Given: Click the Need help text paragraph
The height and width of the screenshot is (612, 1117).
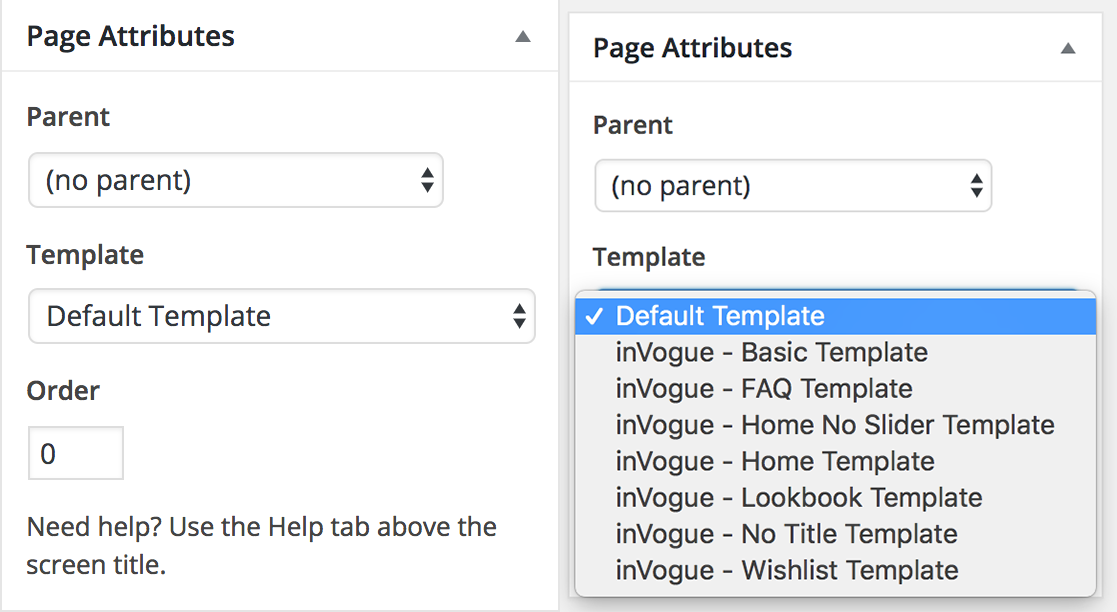Looking at the screenshot, I should tap(261, 545).
